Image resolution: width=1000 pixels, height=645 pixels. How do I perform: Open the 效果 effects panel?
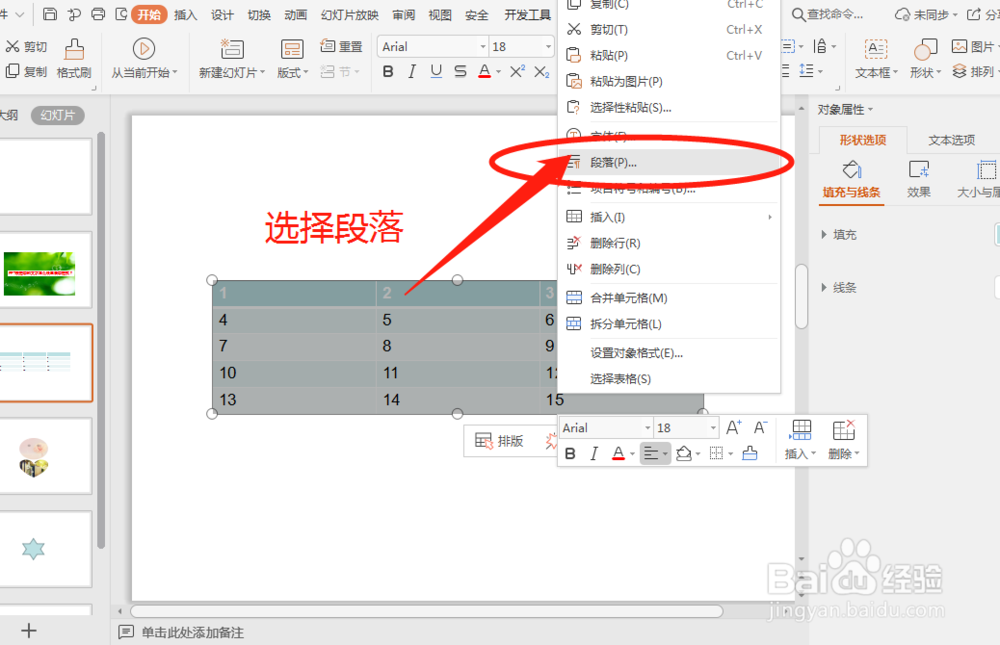click(917, 180)
